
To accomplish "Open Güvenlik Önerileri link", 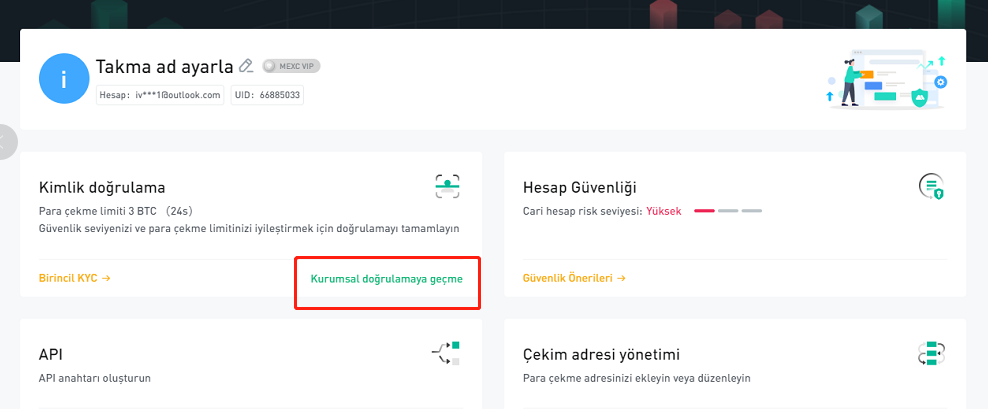I will (x=574, y=278).
